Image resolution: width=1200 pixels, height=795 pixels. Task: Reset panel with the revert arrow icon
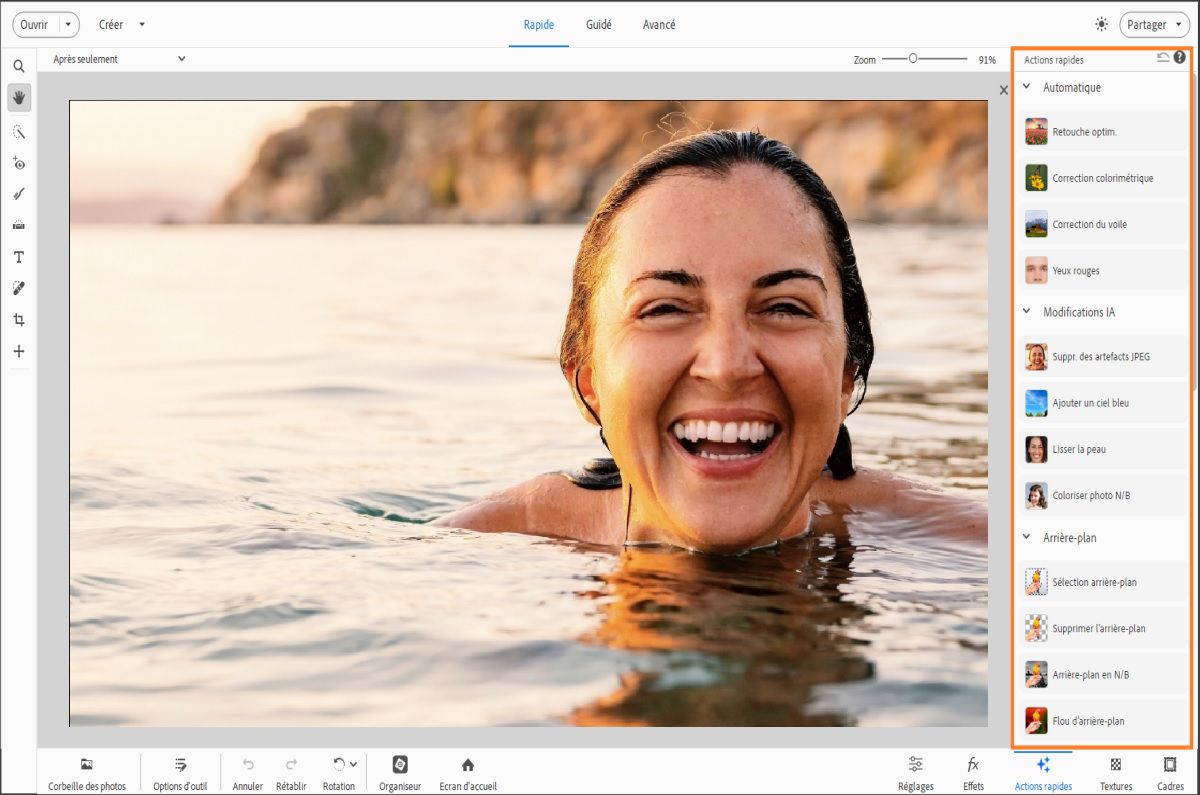coord(1163,58)
